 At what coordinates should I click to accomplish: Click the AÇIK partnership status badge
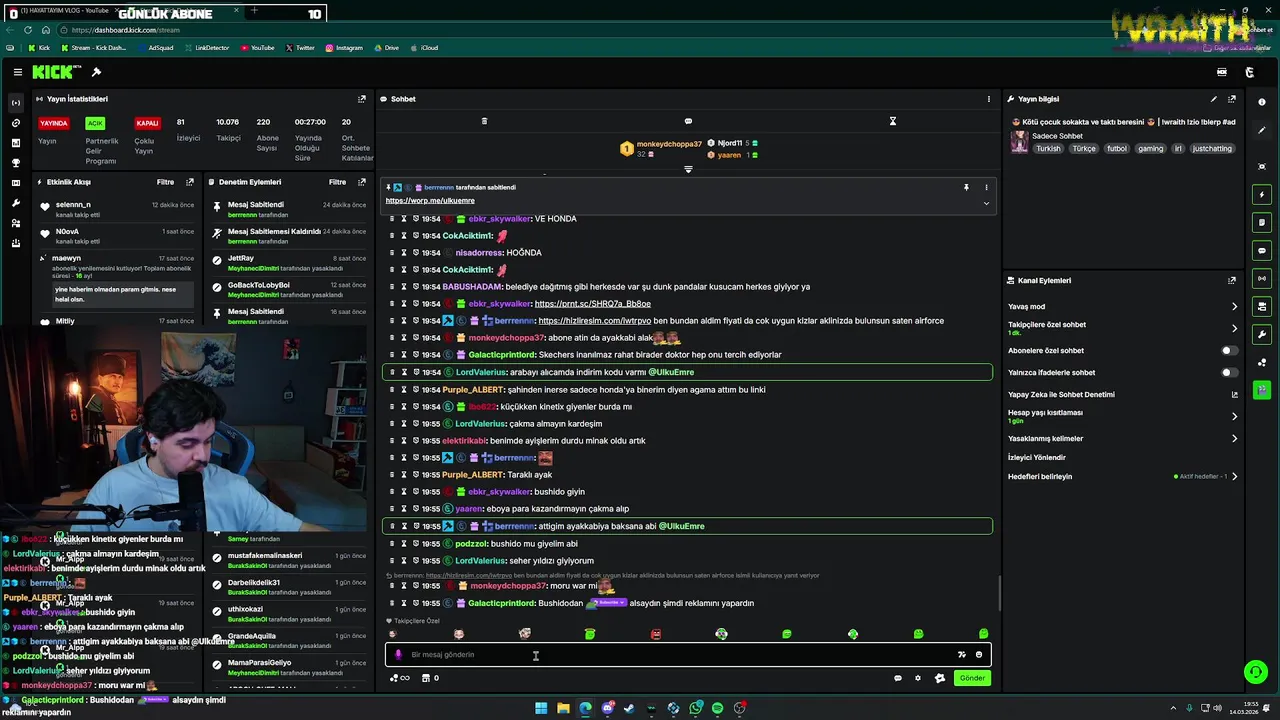coord(95,123)
